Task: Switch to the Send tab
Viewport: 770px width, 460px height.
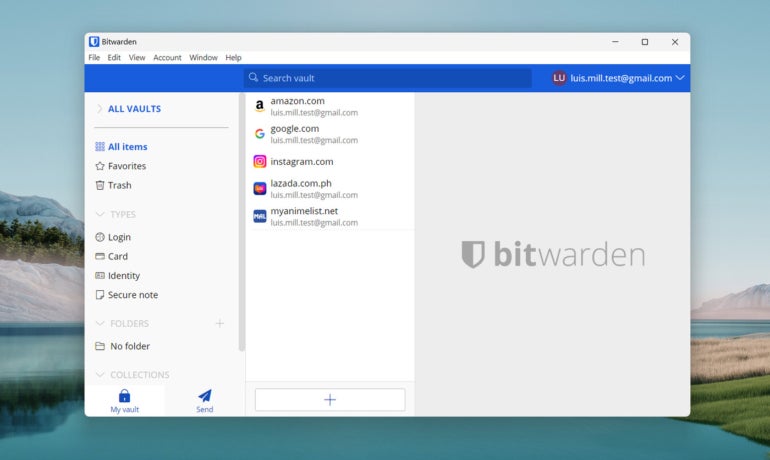Action: tap(204, 400)
